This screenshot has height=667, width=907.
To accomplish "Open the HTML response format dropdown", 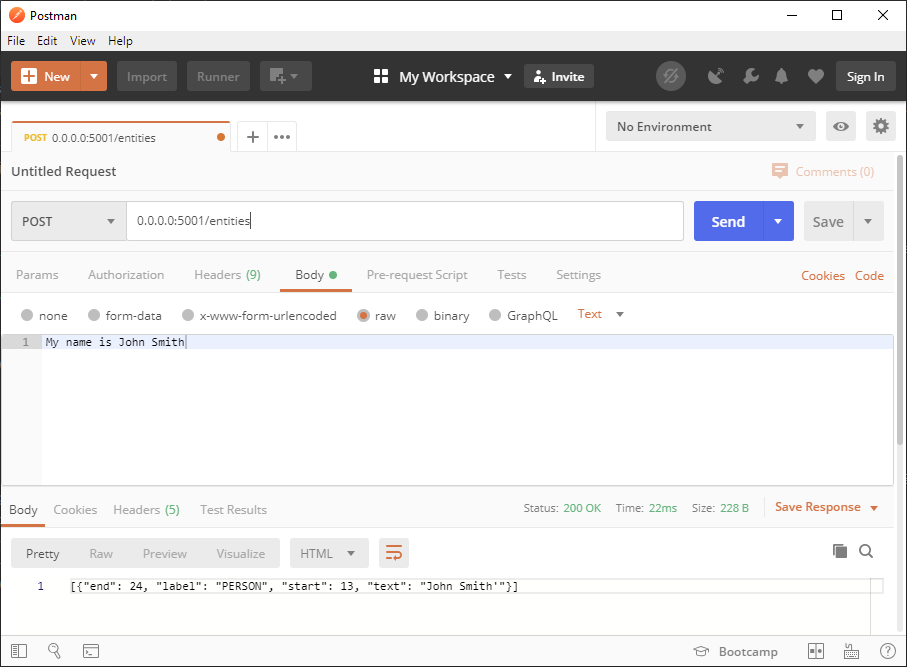I will tap(329, 553).
